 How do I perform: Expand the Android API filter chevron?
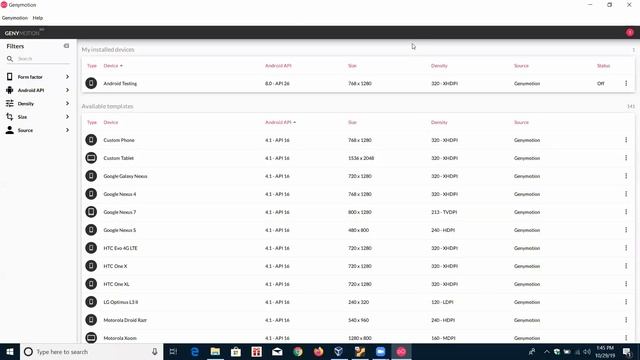pyautogui.click(x=67, y=90)
